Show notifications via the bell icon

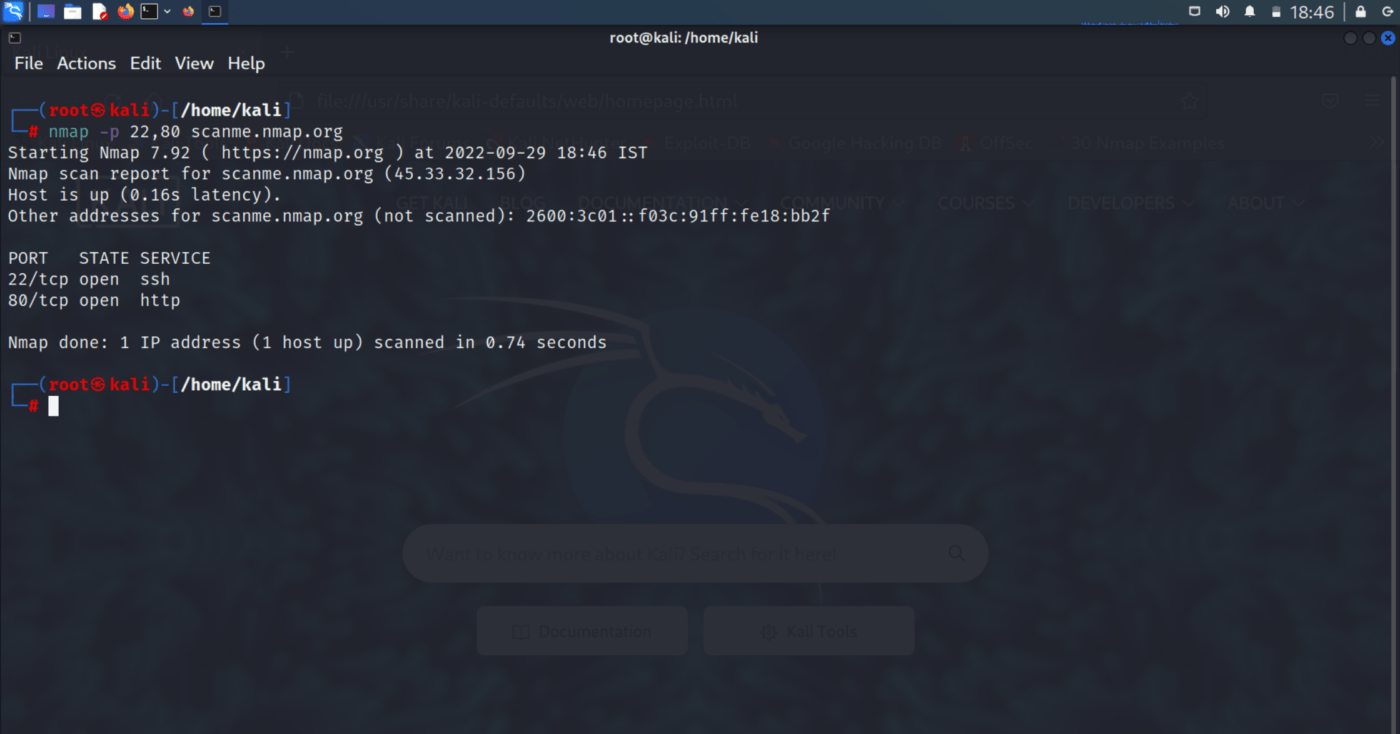coord(1250,12)
